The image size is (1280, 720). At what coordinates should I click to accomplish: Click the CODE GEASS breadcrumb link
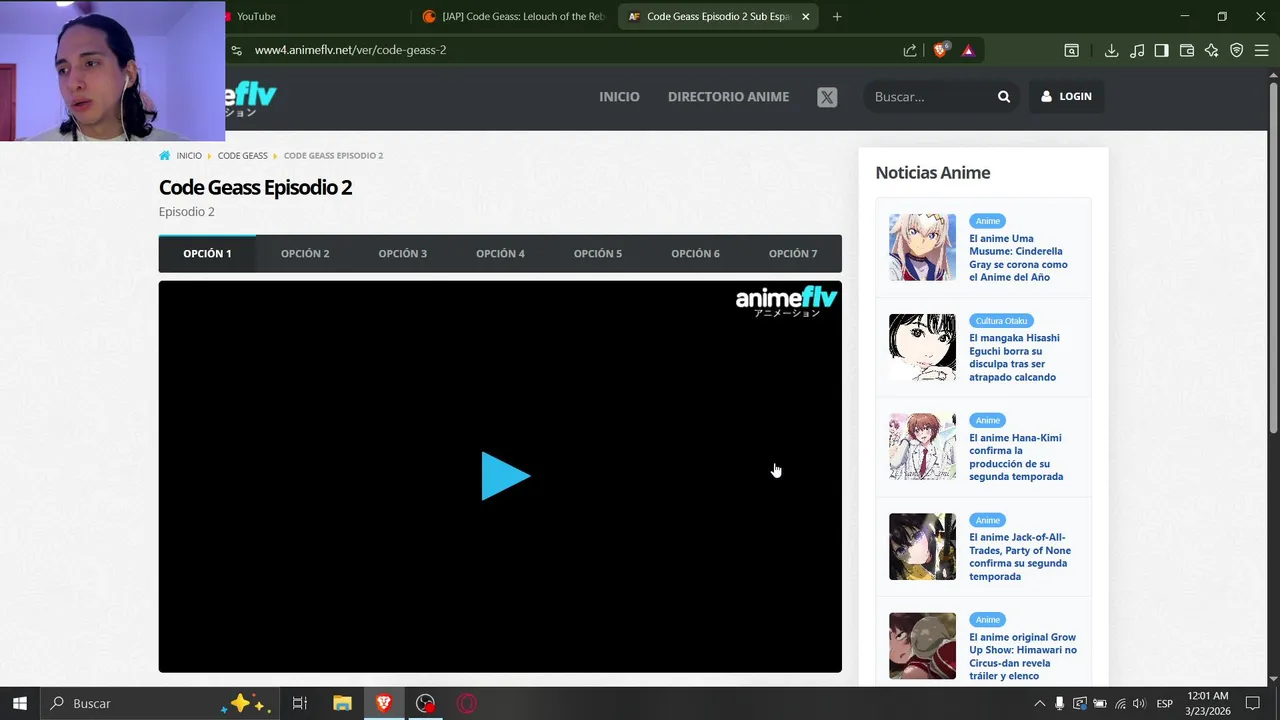pos(243,156)
